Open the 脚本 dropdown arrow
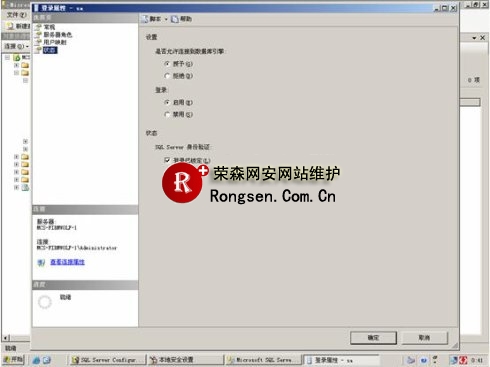Viewport: 490px width, 367px height. [166, 19]
